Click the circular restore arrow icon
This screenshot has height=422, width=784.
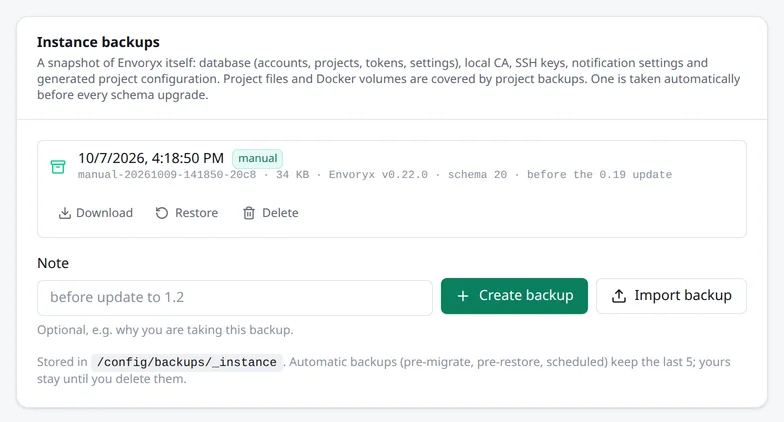click(162, 213)
